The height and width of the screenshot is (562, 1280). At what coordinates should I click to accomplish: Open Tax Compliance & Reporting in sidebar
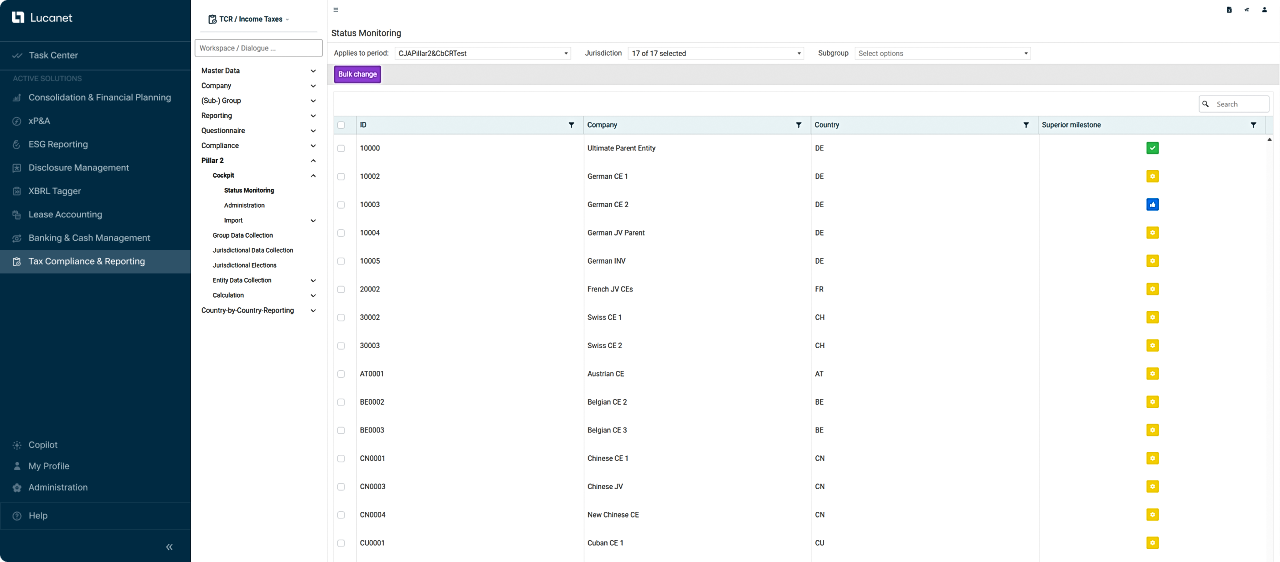[87, 262]
